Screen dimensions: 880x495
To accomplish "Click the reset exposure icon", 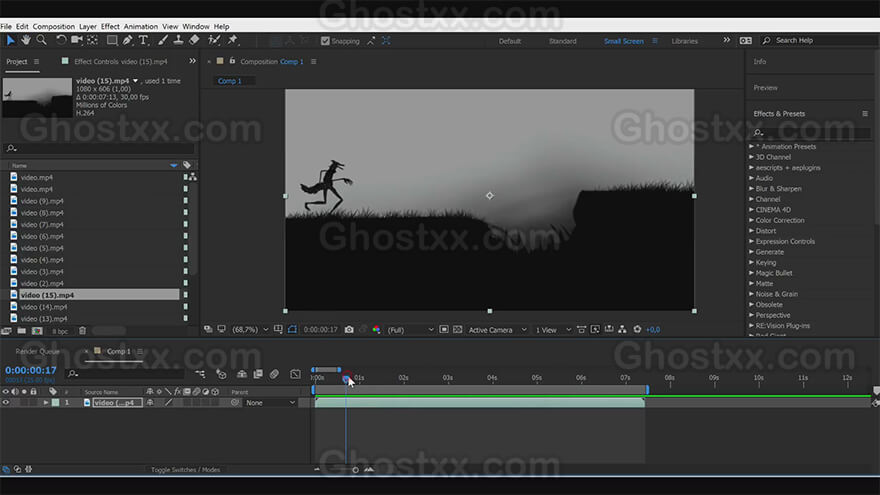I will click(637, 329).
